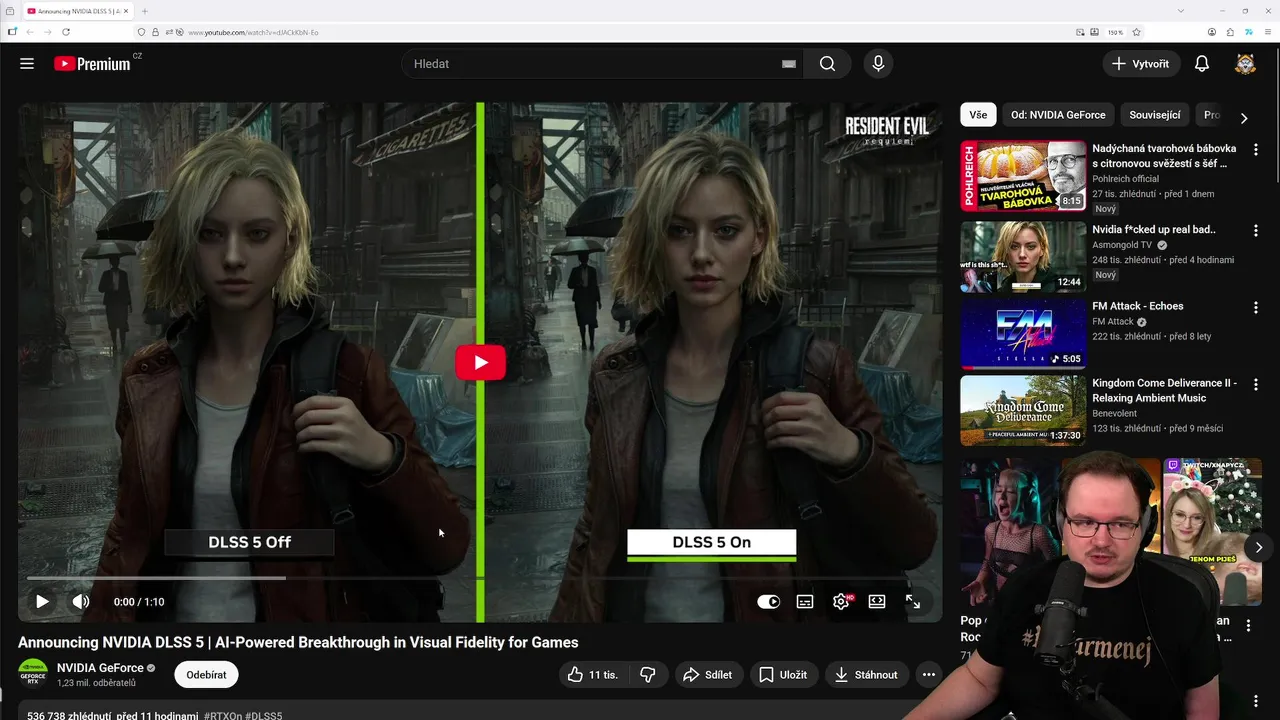This screenshot has width=1280, height=720.
Task: Save video with Uložit button
Action: click(783, 675)
